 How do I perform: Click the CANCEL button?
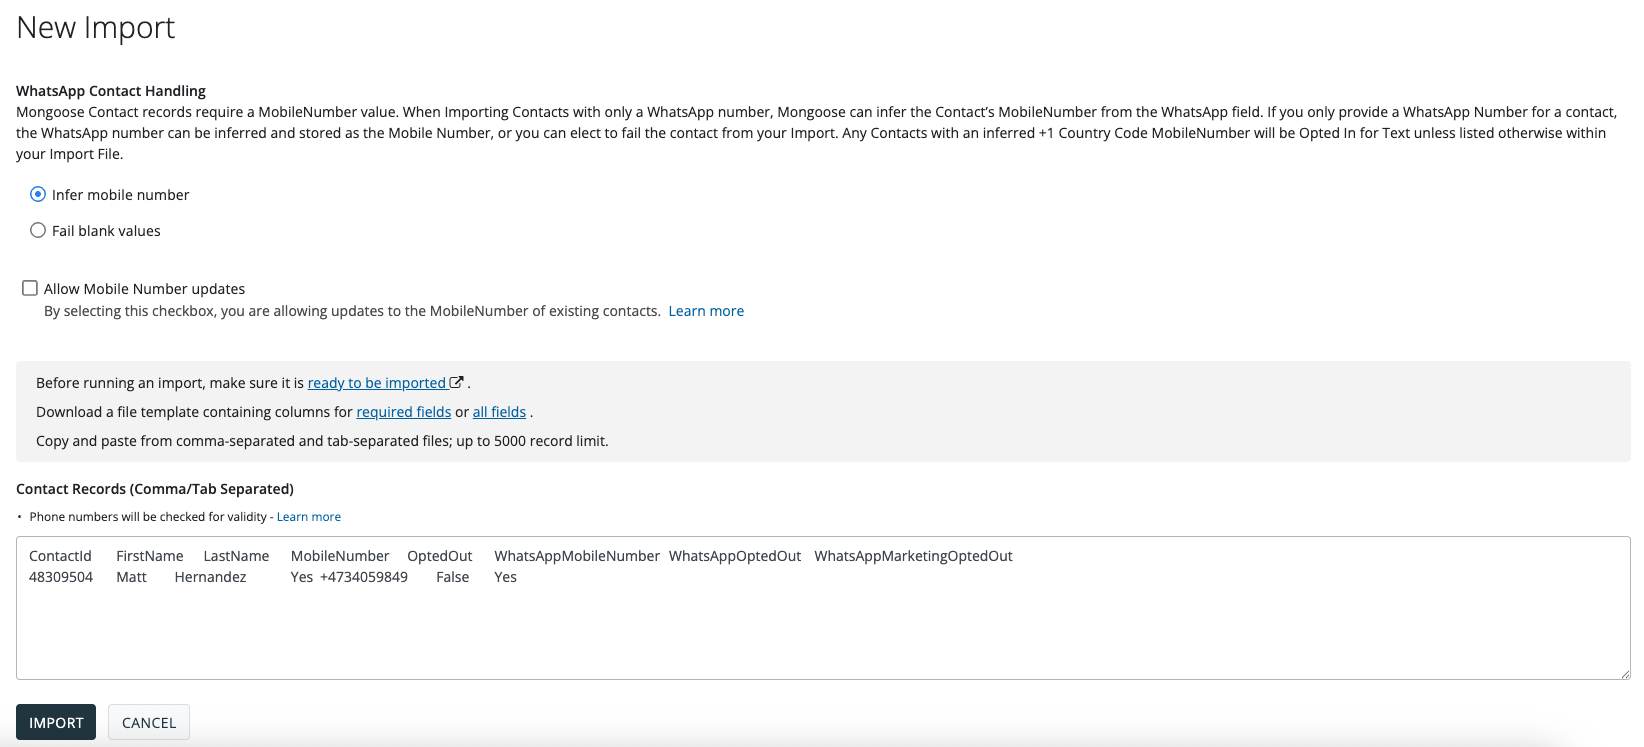(149, 722)
